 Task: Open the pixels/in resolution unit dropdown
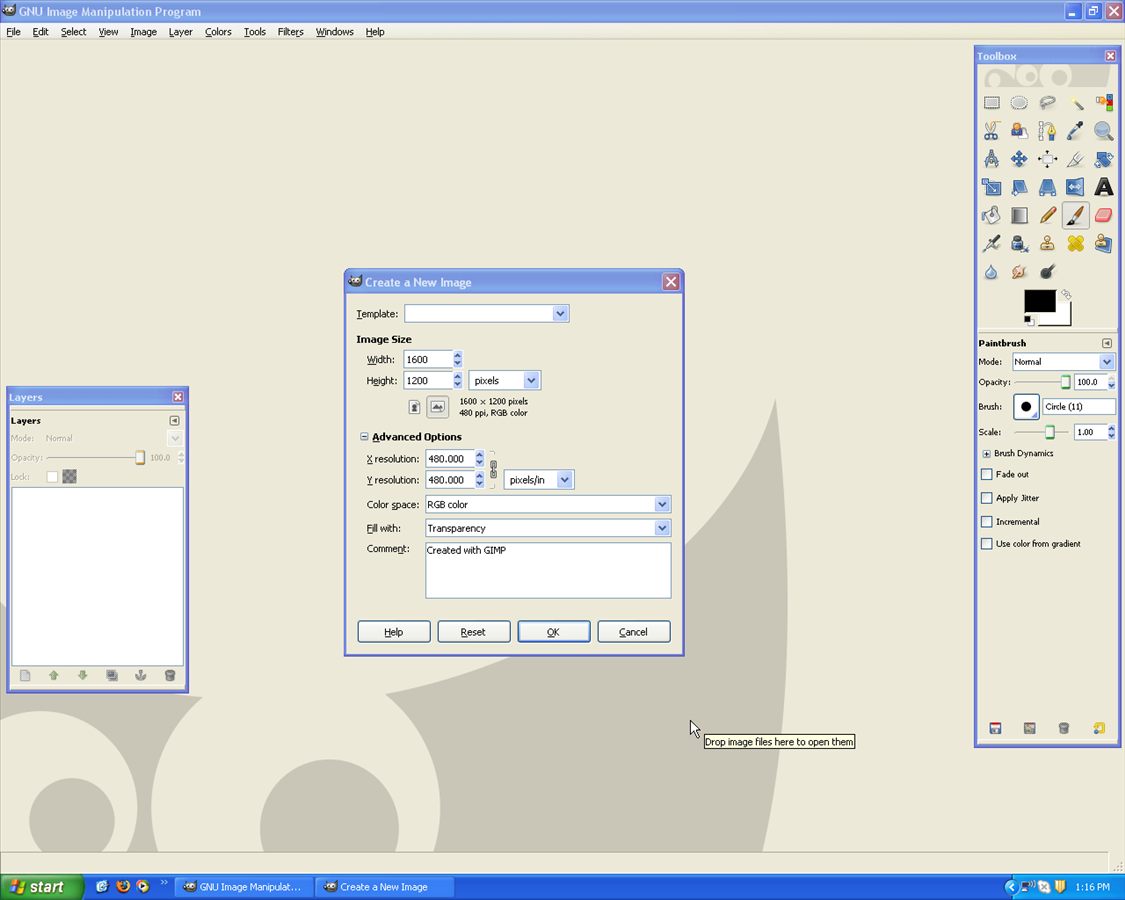(539, 479)
